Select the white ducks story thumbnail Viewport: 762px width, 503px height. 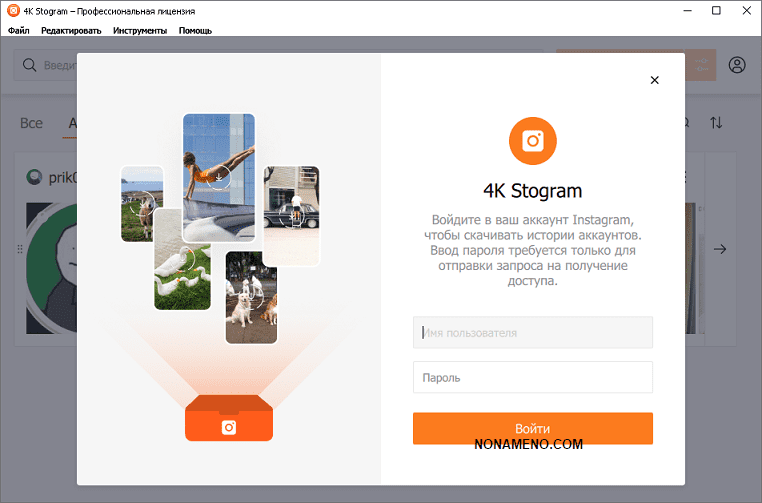182,260
